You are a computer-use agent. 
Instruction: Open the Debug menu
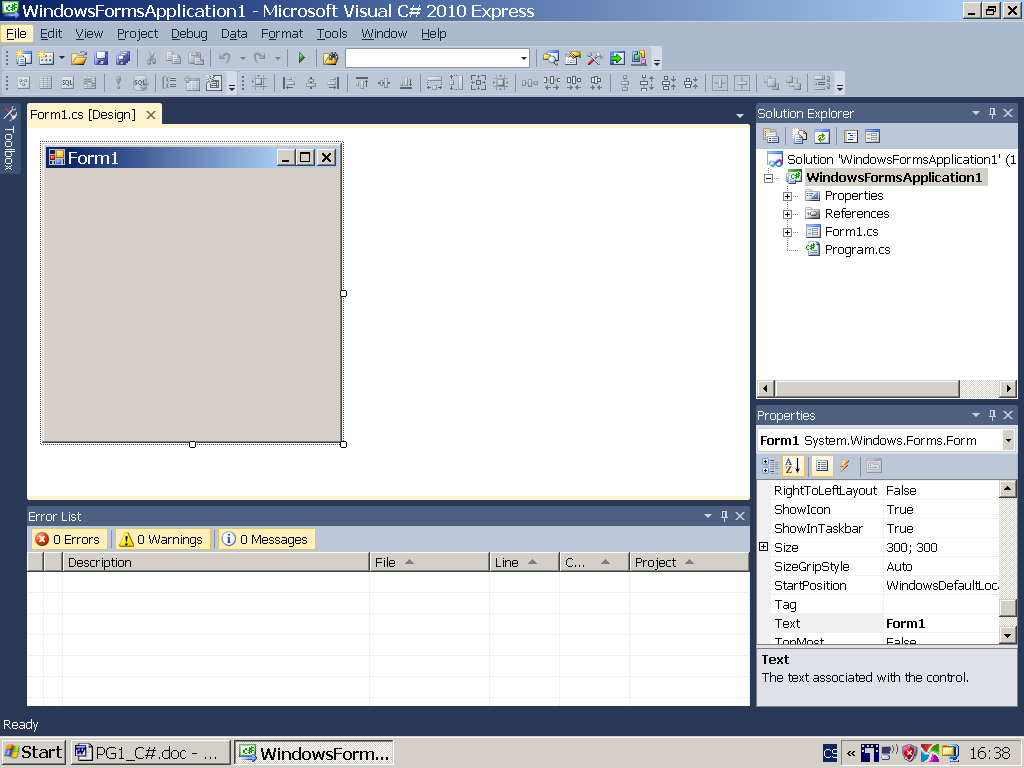click(189, 34)
